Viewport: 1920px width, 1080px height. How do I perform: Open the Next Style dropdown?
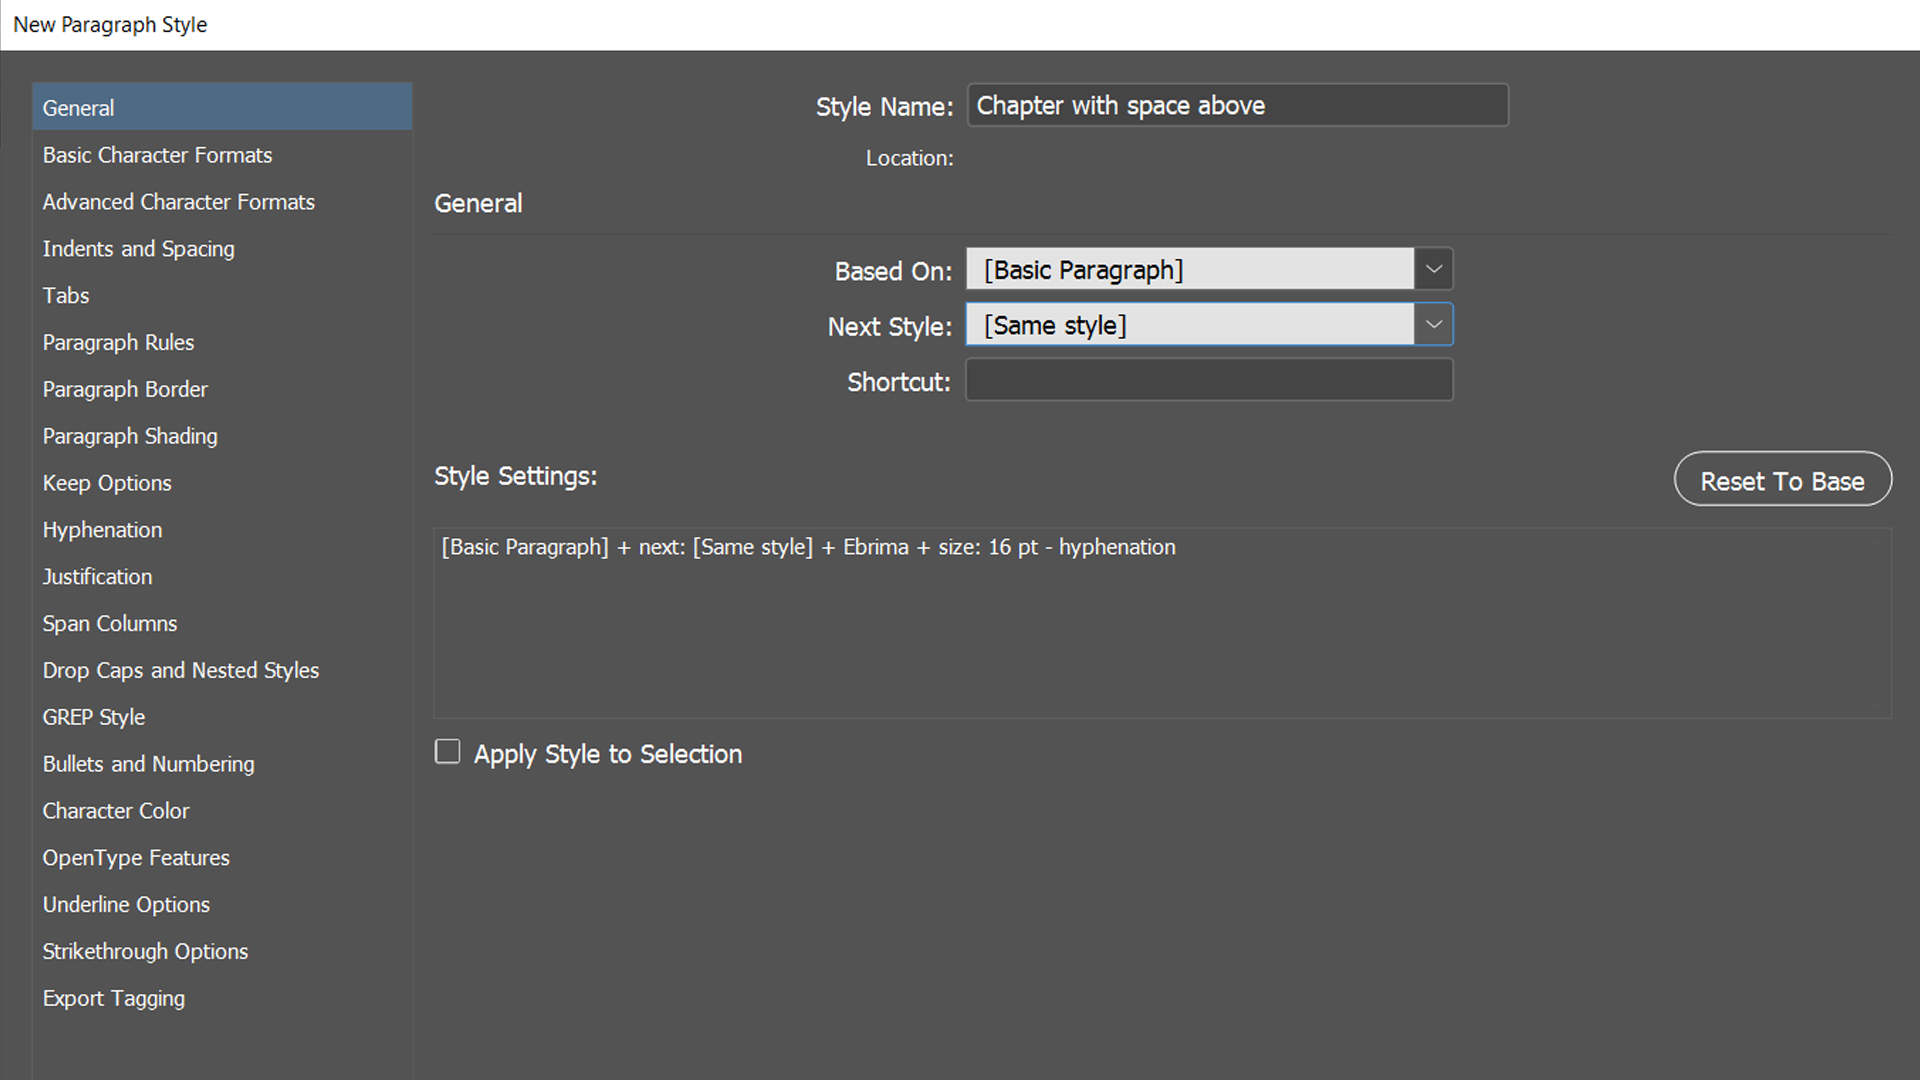(1190, 324)
